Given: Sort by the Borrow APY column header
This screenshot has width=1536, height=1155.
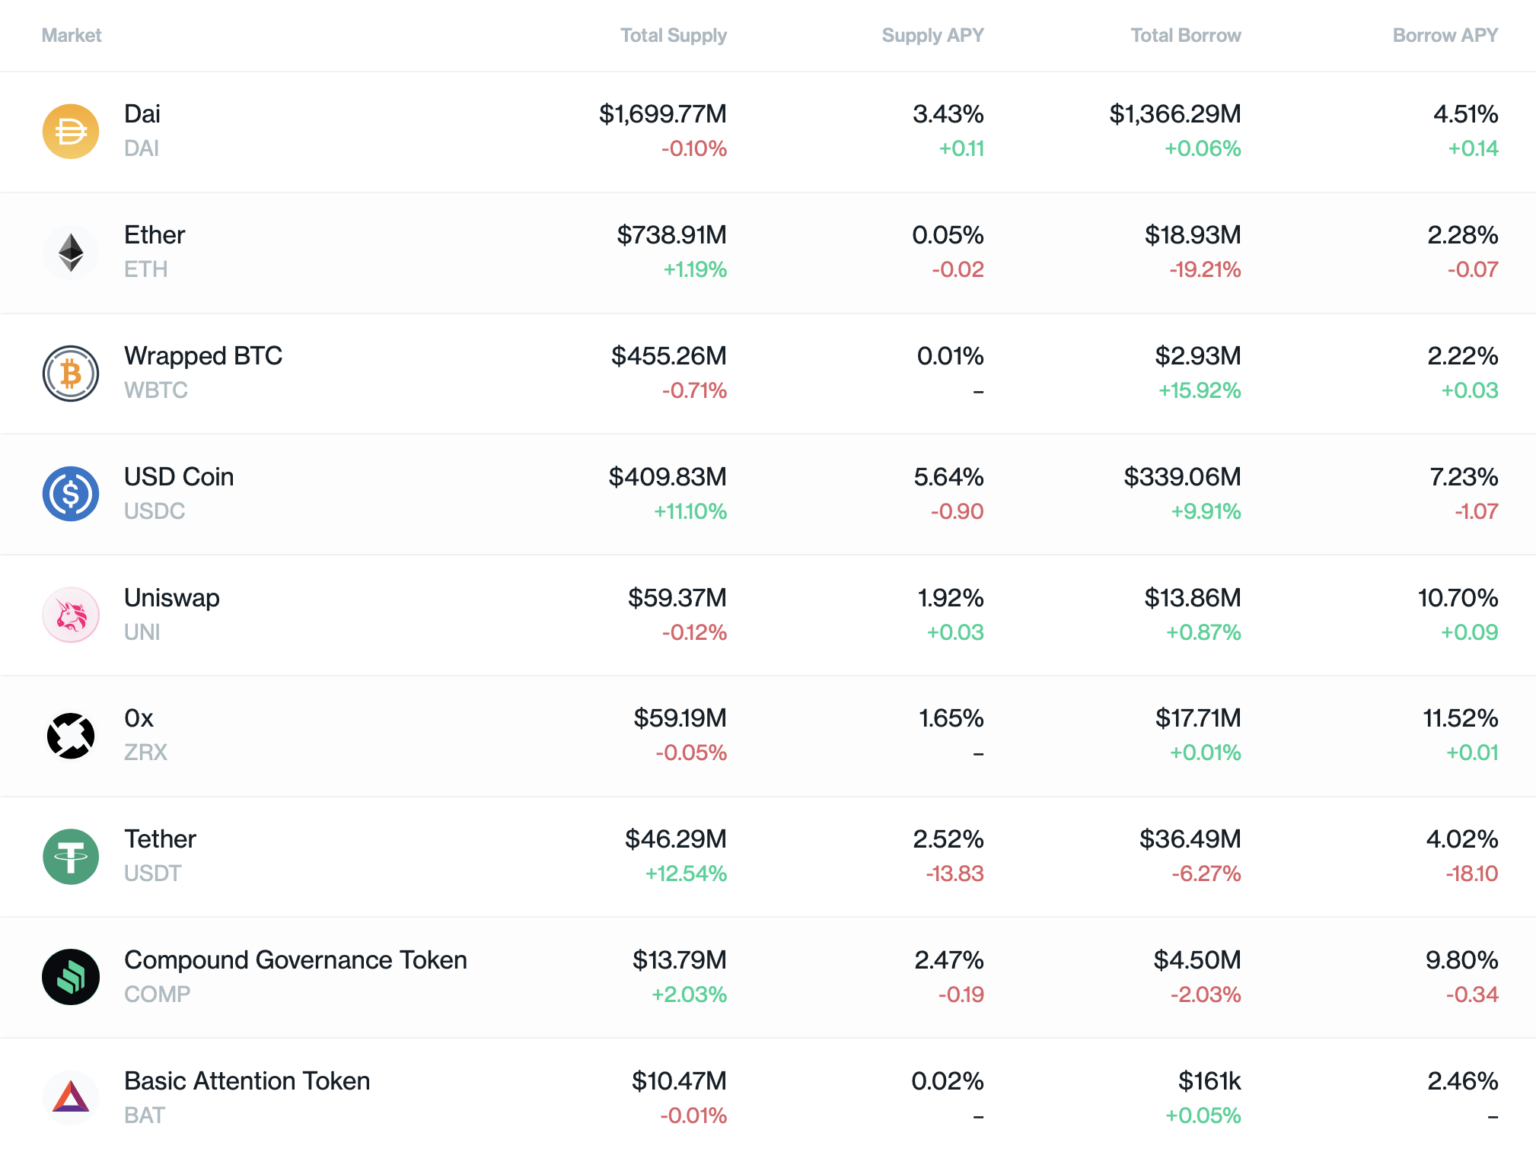Looking at the screenshot, I should [x=1445, y=35].
